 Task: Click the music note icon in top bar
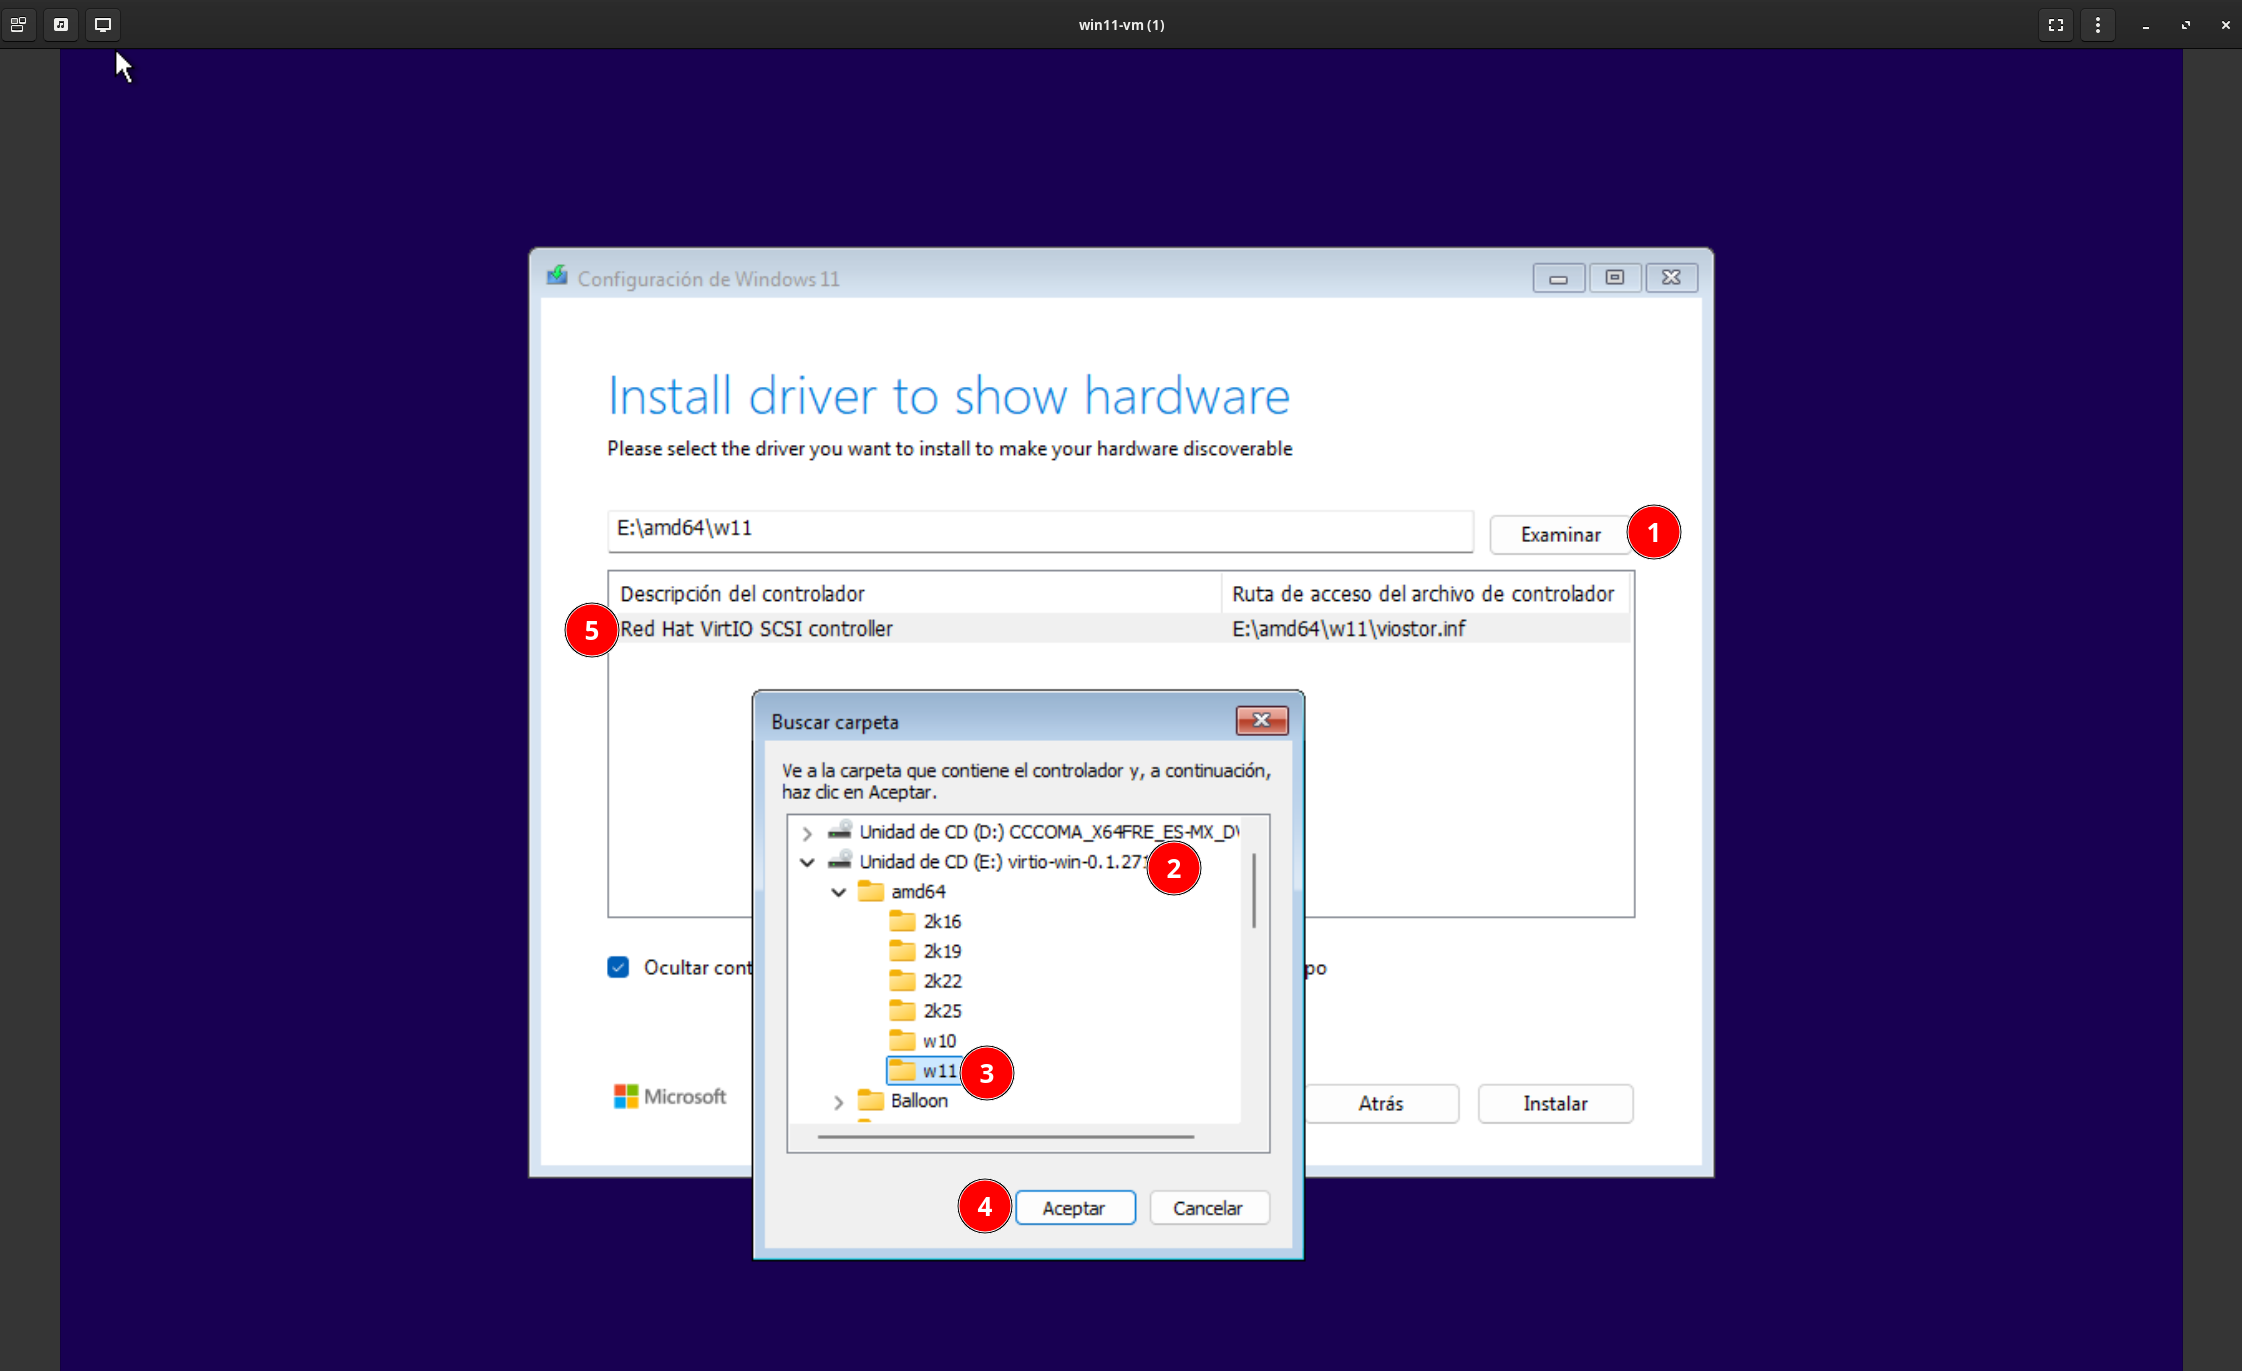(x=61, y=25)
